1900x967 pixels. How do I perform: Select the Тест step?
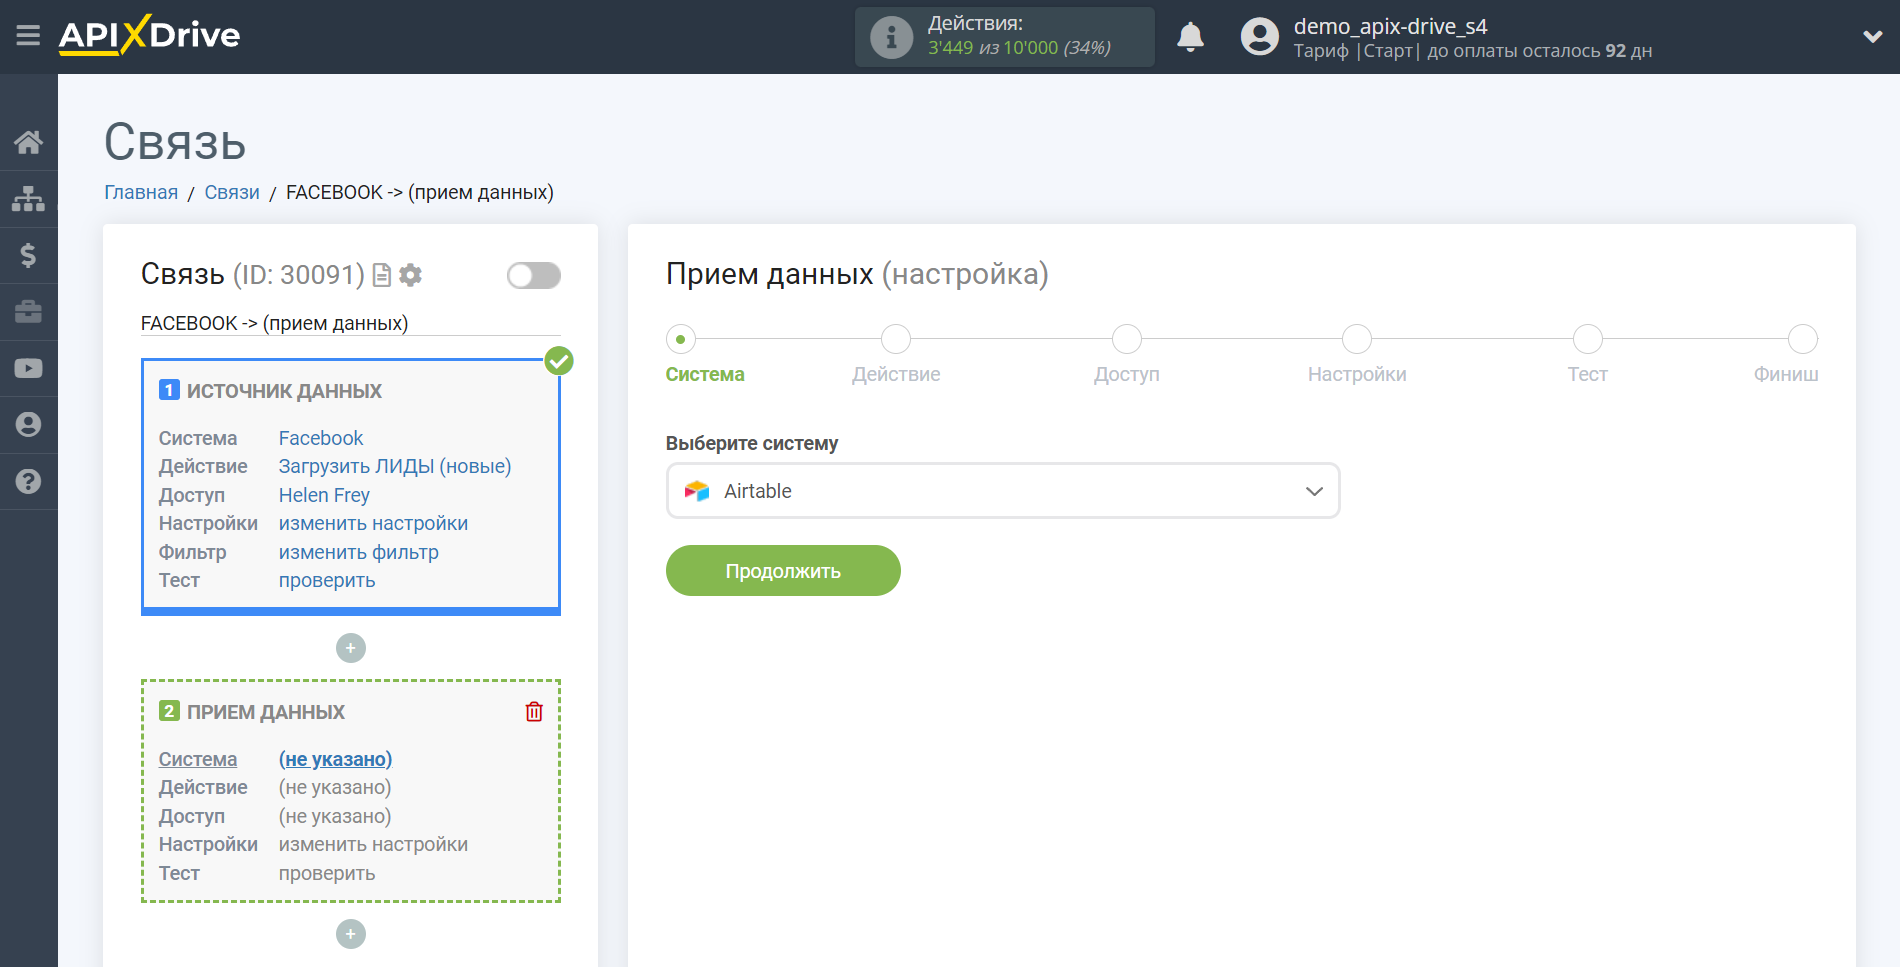[1588, 339]
